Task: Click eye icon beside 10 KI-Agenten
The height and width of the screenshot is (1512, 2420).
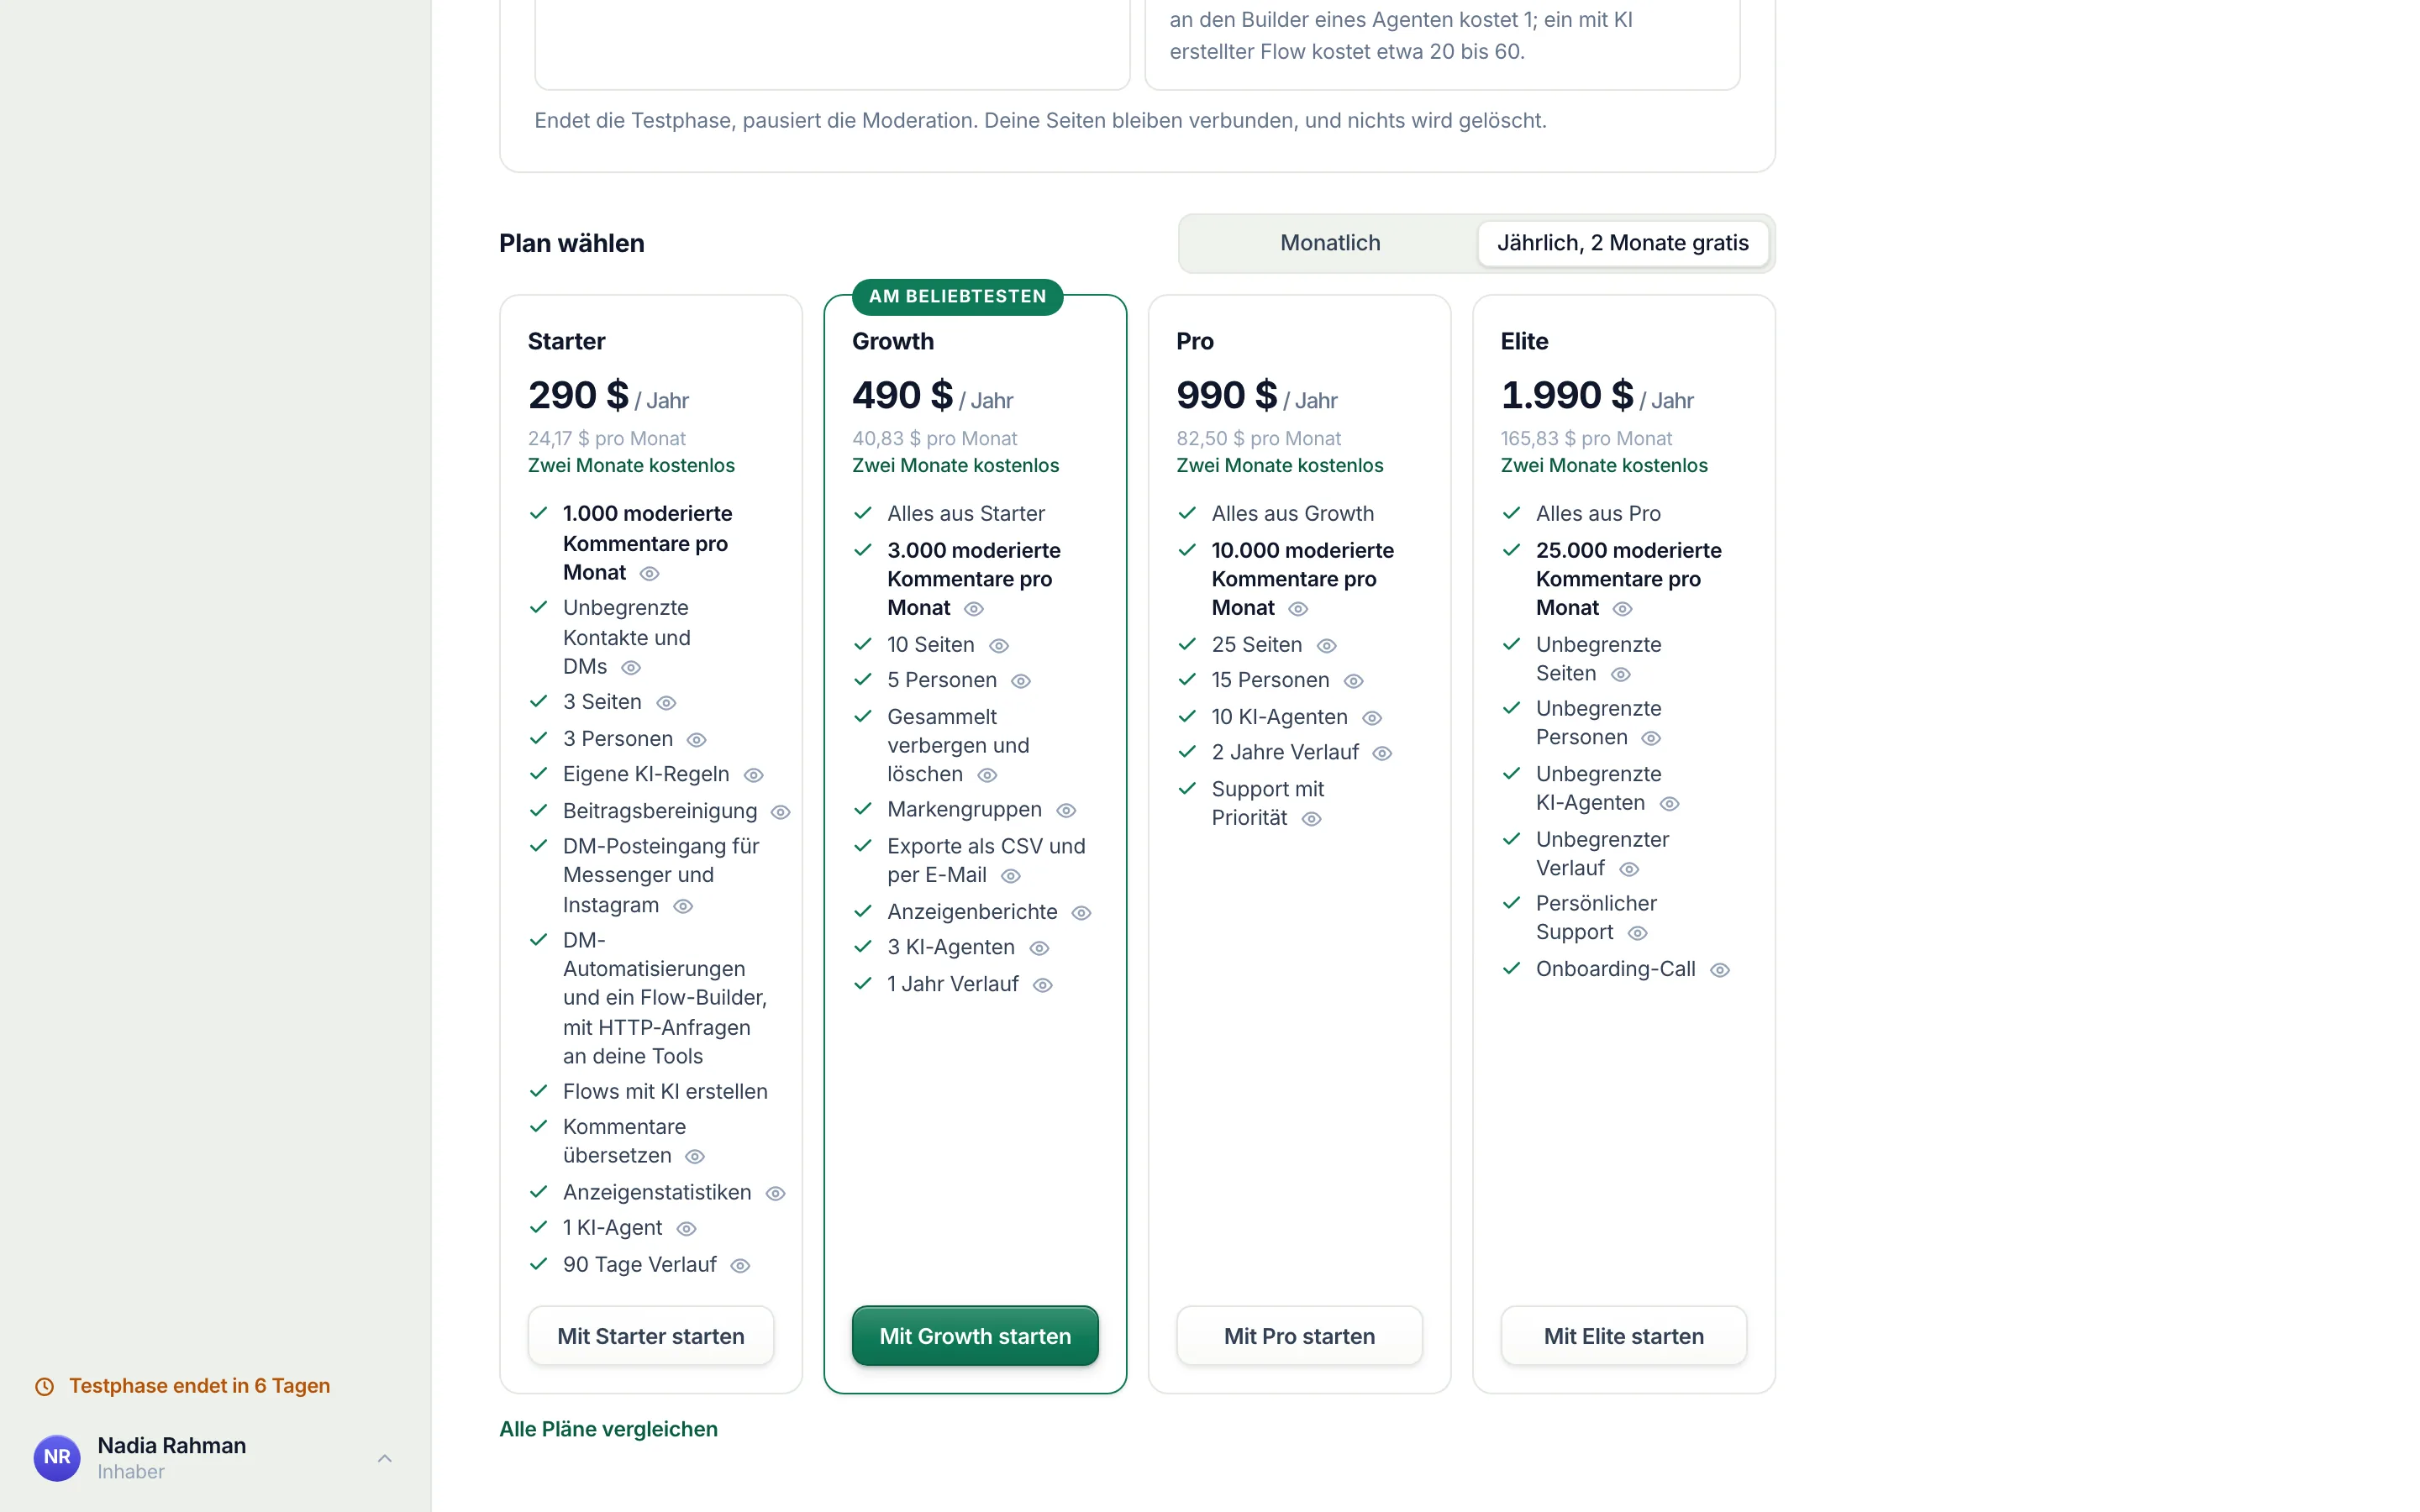Action: pyautogui.click(x=1372, y=718)
